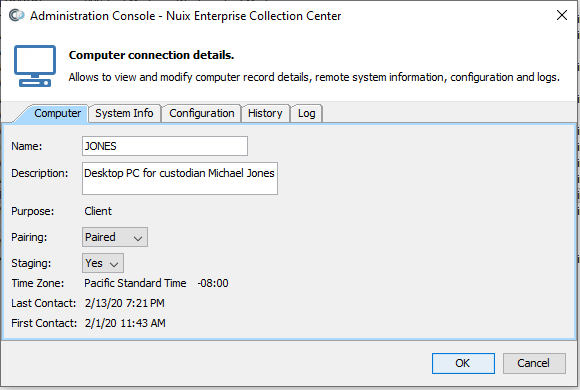Click the blue computer monitor icon
The height and width of the screenshot is (390, 580).
[x=35, y=66]
